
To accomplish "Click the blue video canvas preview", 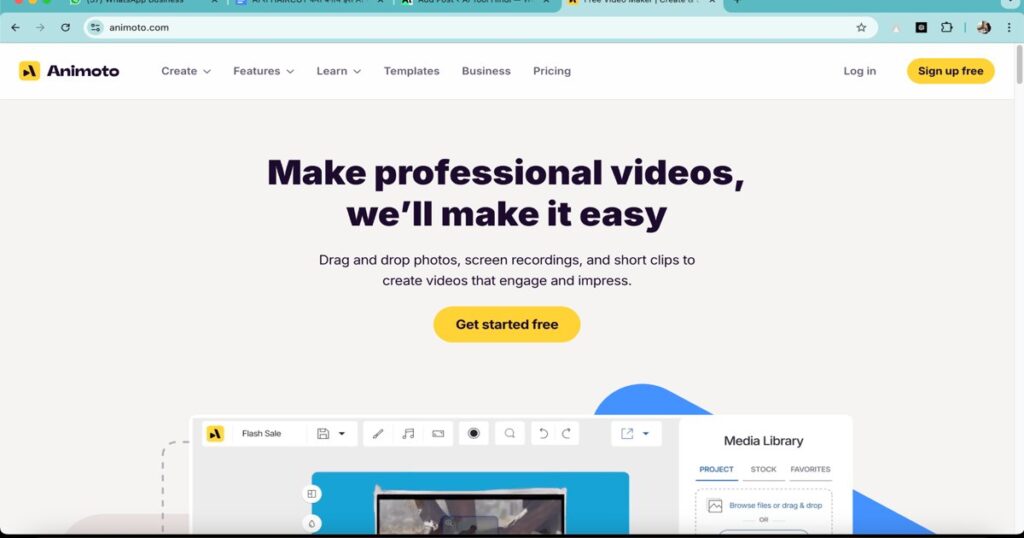I will tap(470, 503).
